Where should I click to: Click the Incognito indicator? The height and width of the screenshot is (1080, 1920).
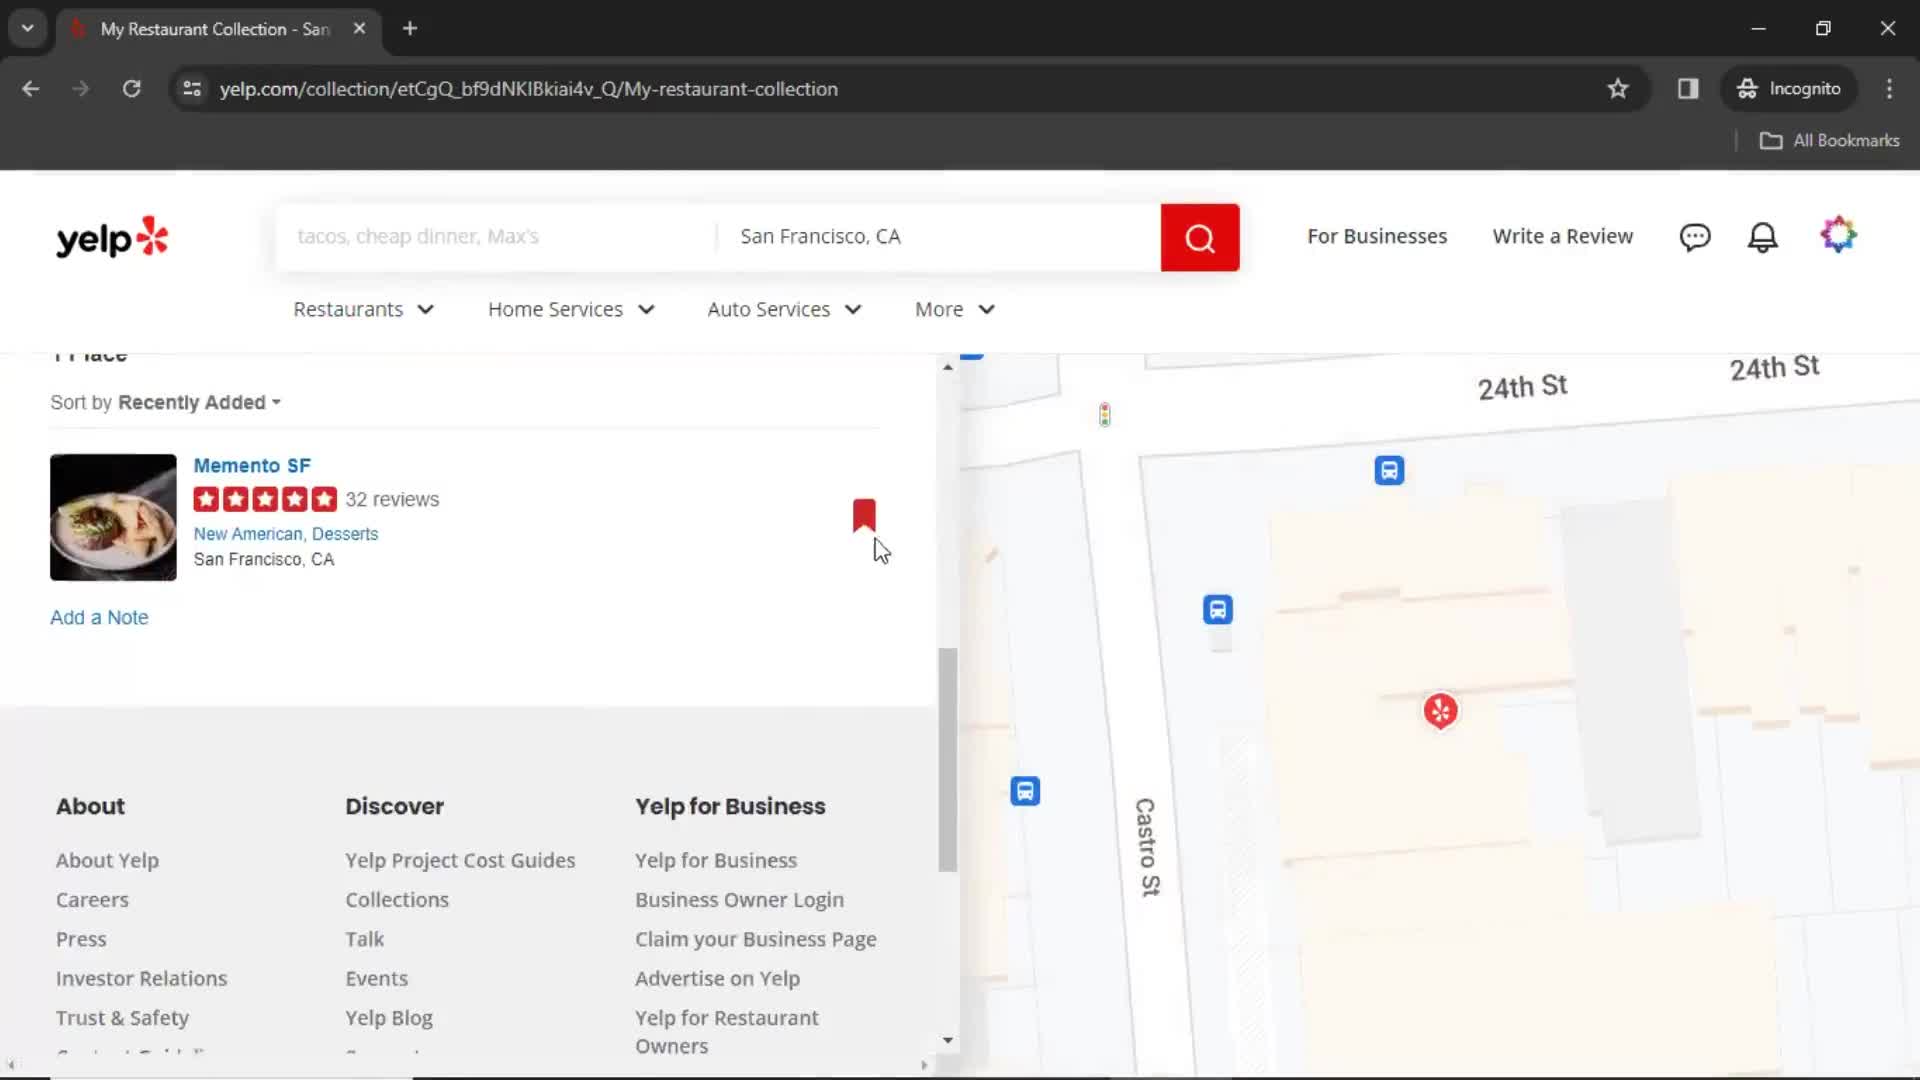(x=1789, y=89)
